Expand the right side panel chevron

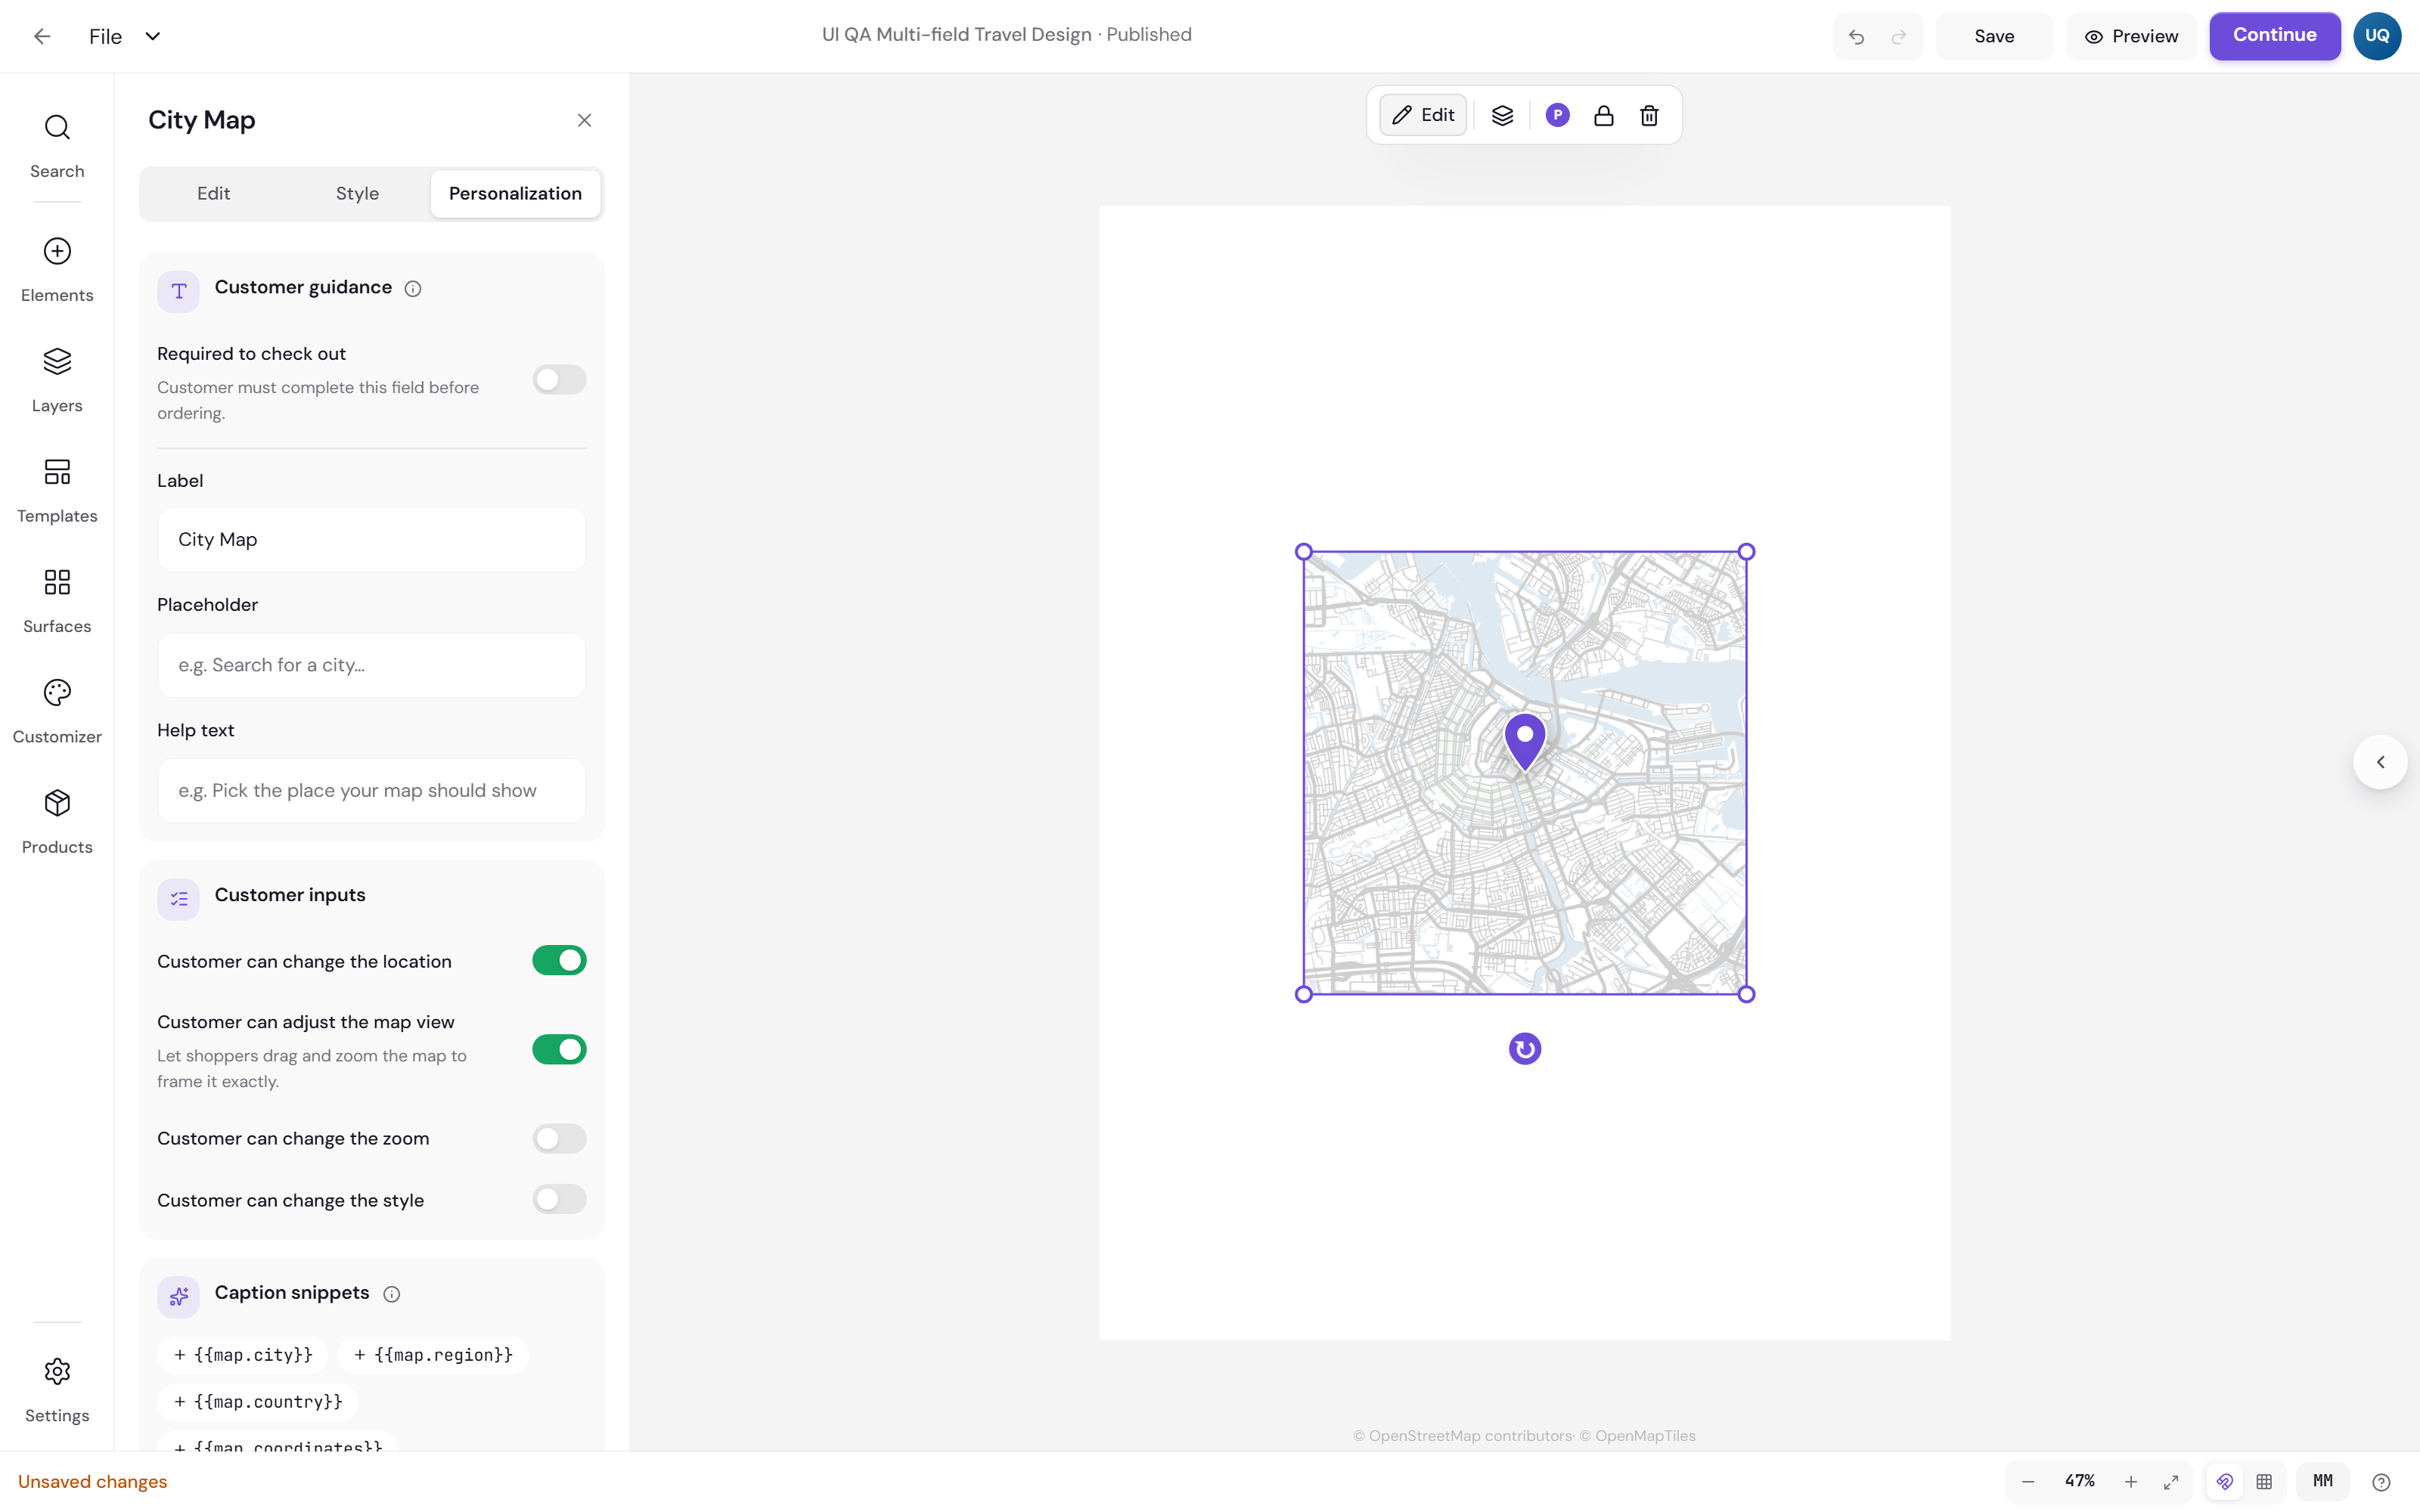(x=2380, y=762)
